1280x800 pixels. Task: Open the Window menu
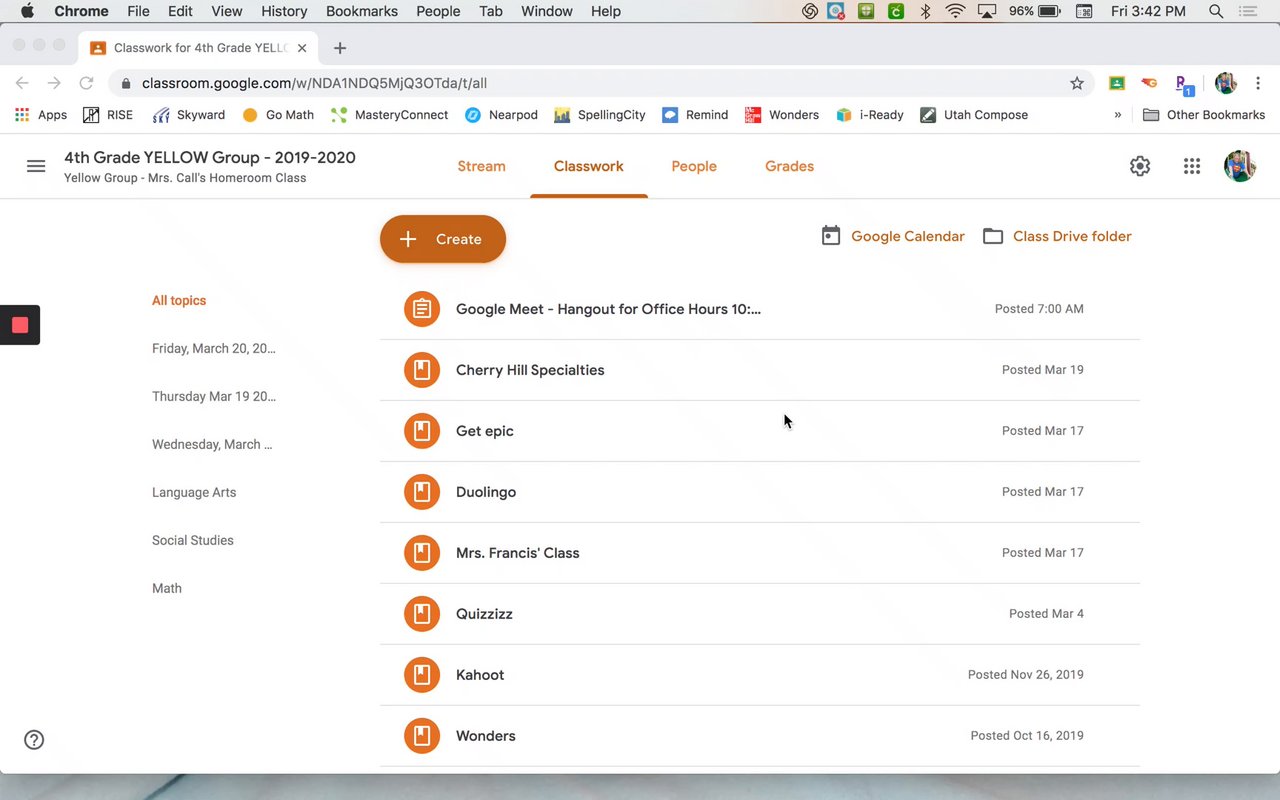[547, 11]
